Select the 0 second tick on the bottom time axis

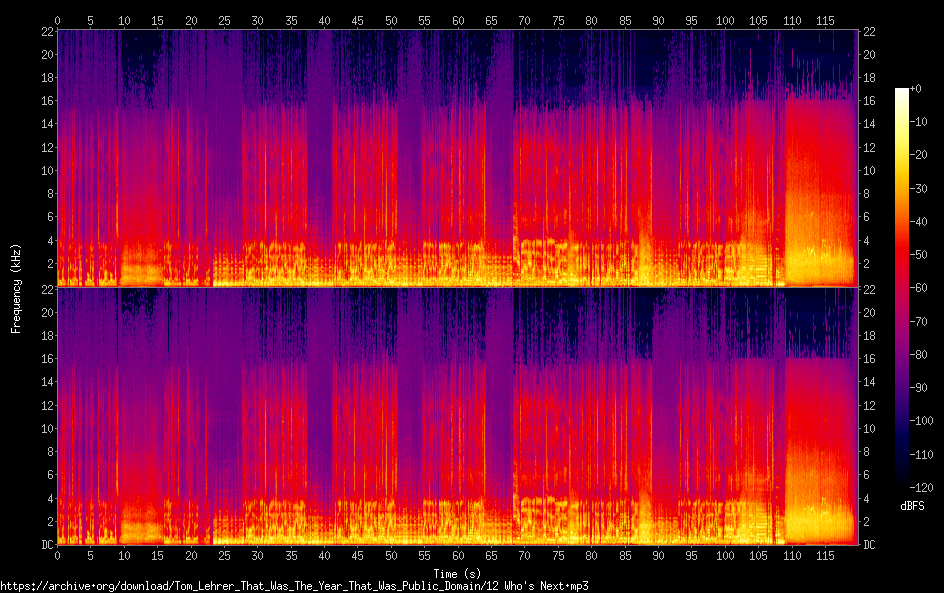point(58,555)
